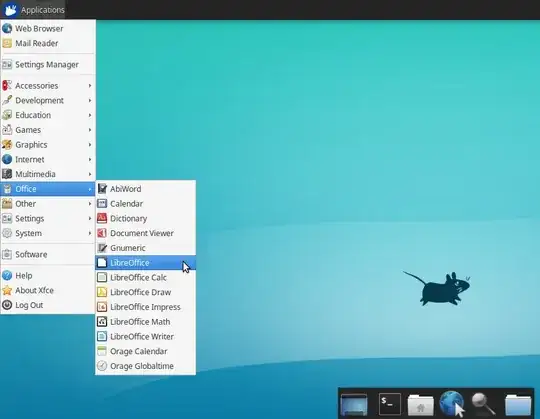This screenshot has height=419, width=540.
Task: Open the Dictionary label
Action: point(128,219)
